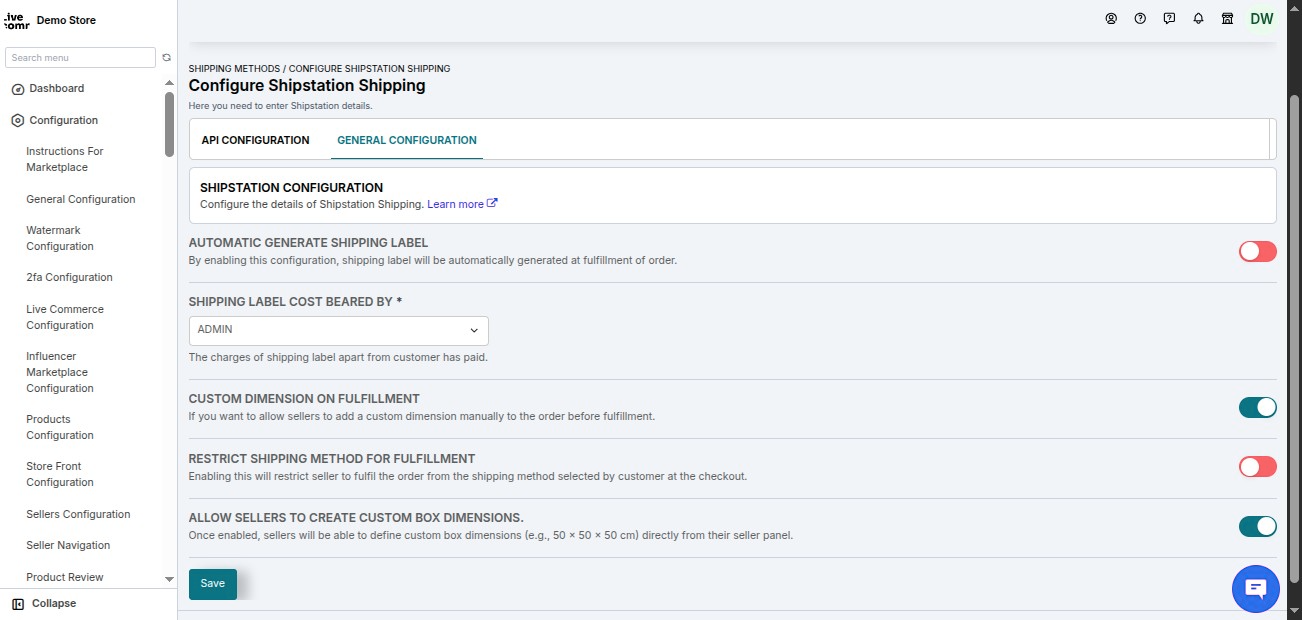Open the Configuration menu in sidebar
This screenshot has height=620, width=1302.
pyautogui.click(x=64, y=121)
